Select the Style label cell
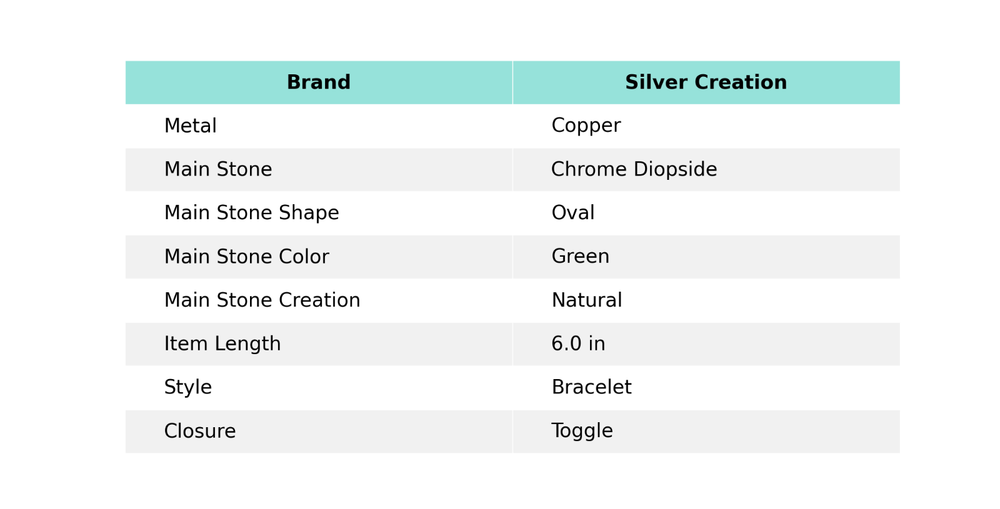1000x509 pixels. 187,388
